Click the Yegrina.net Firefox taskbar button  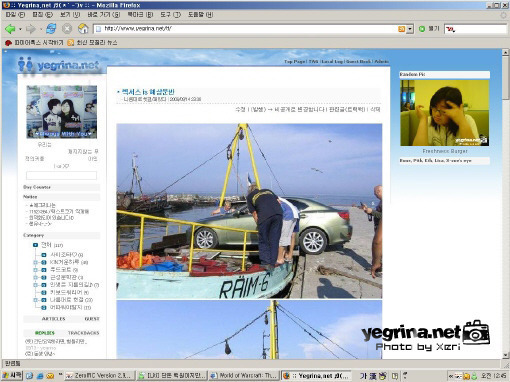316,376
